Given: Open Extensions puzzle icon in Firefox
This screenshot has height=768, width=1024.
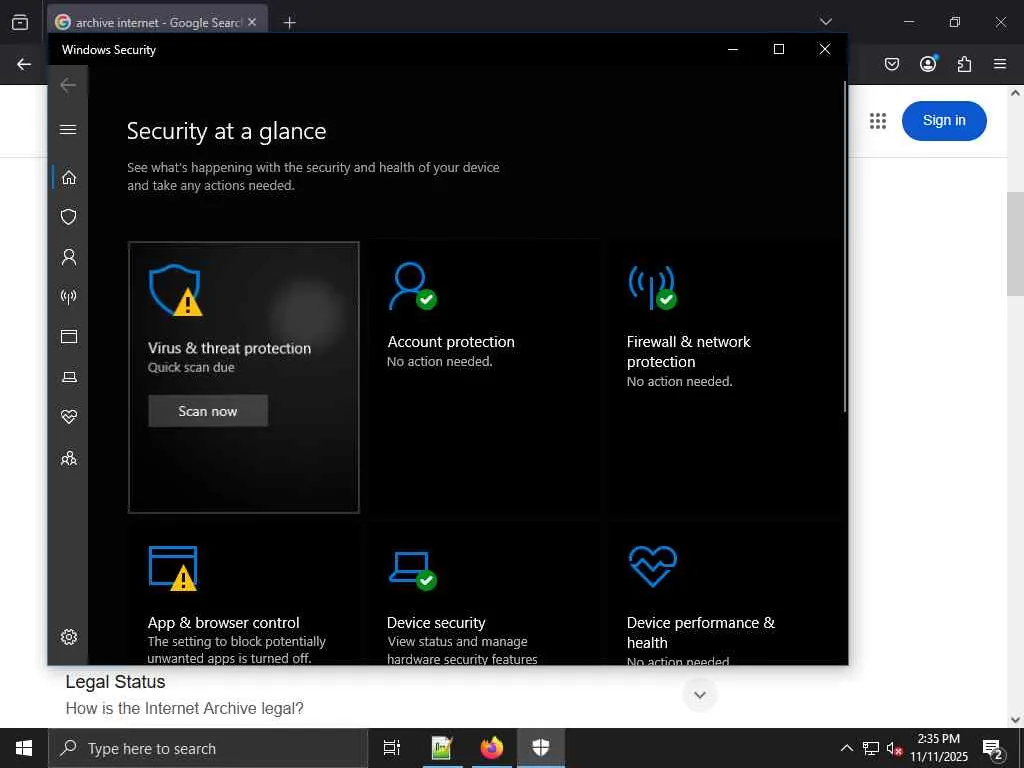Looking at the screenshot, I should click(964, 64).
